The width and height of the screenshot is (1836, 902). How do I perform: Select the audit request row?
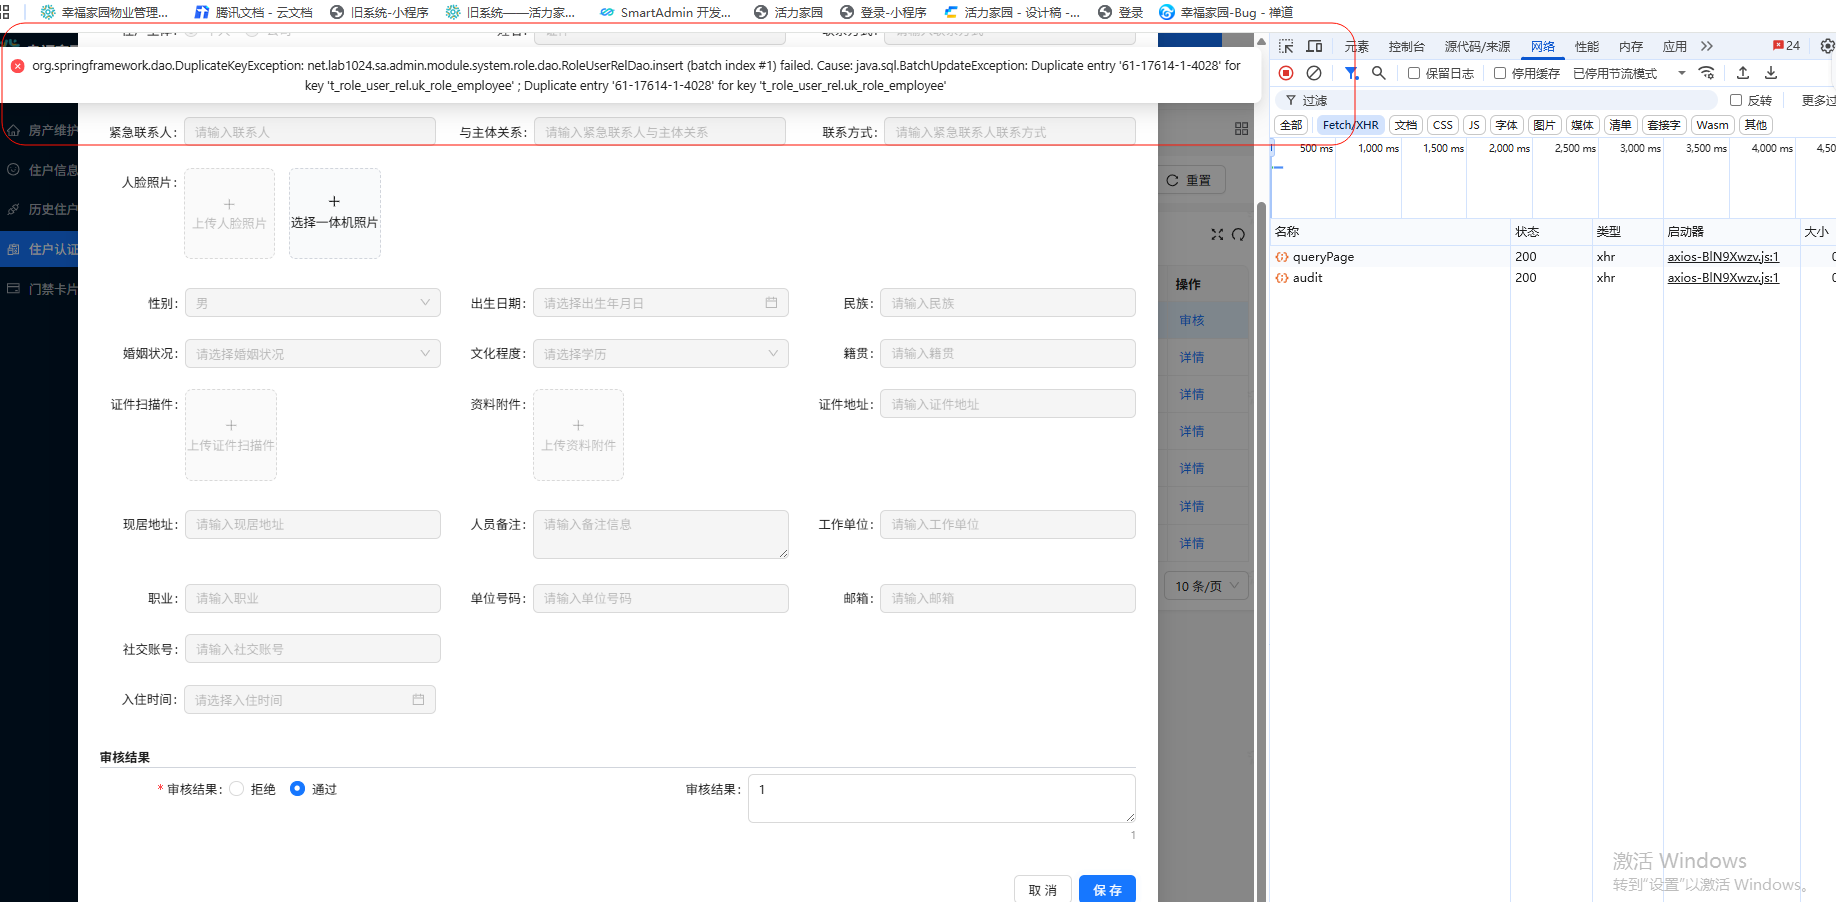tap(1308, 278)
